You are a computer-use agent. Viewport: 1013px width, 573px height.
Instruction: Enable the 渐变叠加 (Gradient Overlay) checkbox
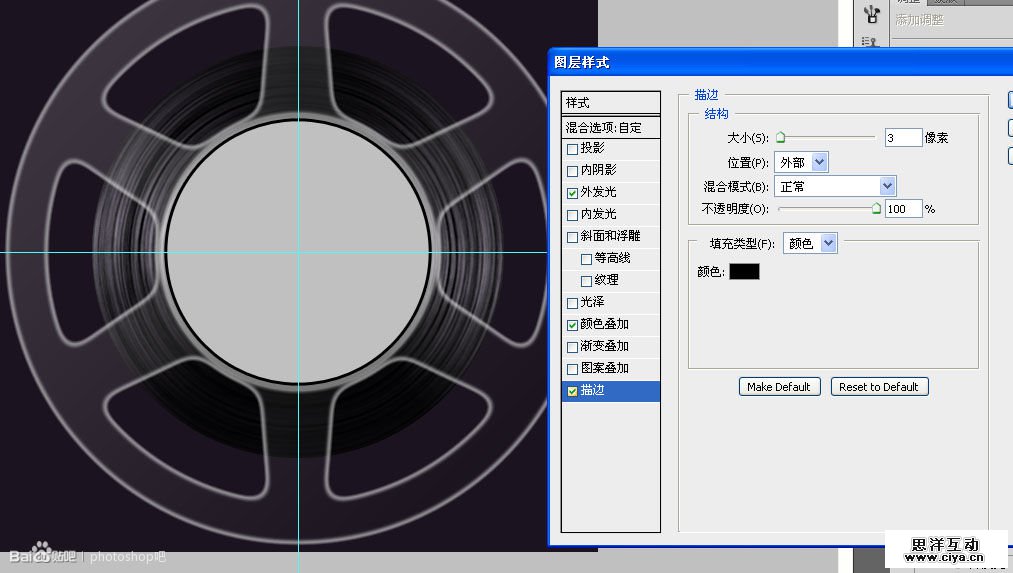pyautogui.click(x=572, y=347)
